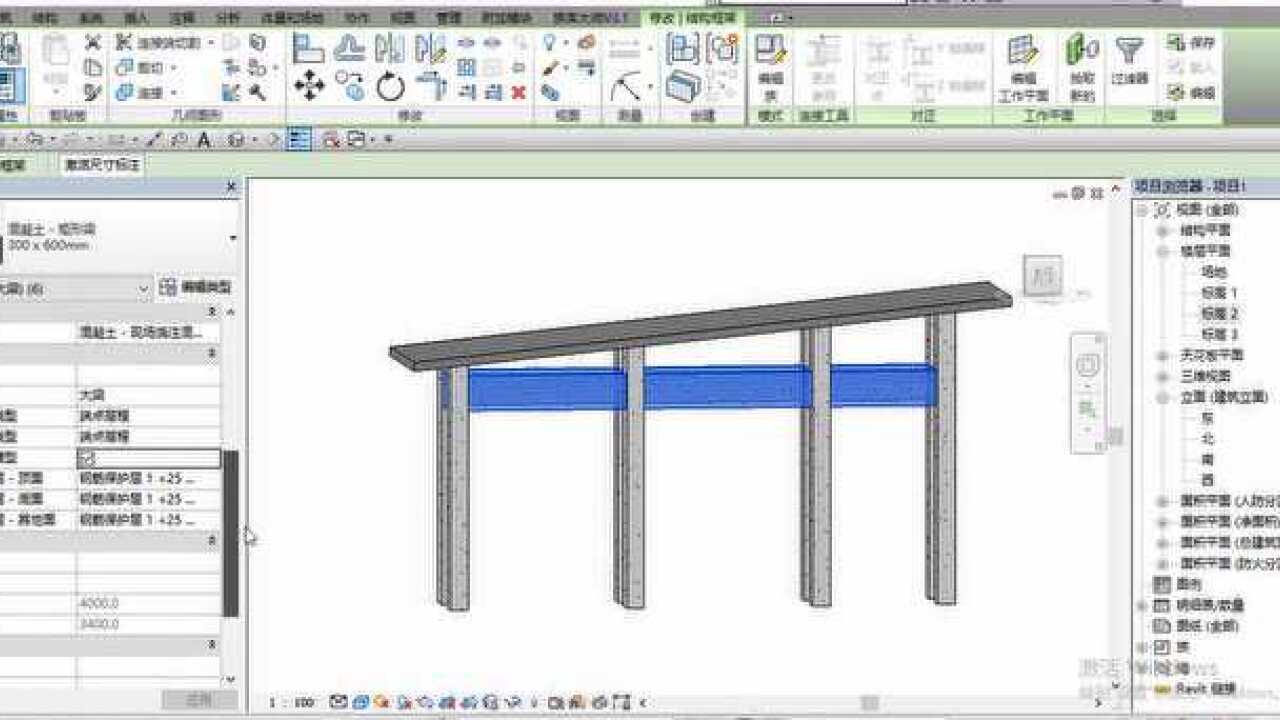Click the Properties palette vertical scrollbar

pos(231,533)
